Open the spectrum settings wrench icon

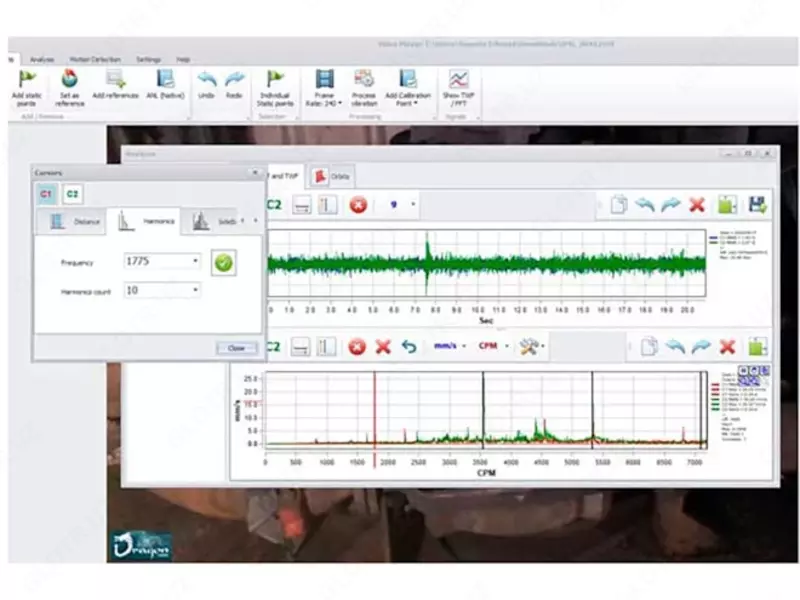coord(527,347)
